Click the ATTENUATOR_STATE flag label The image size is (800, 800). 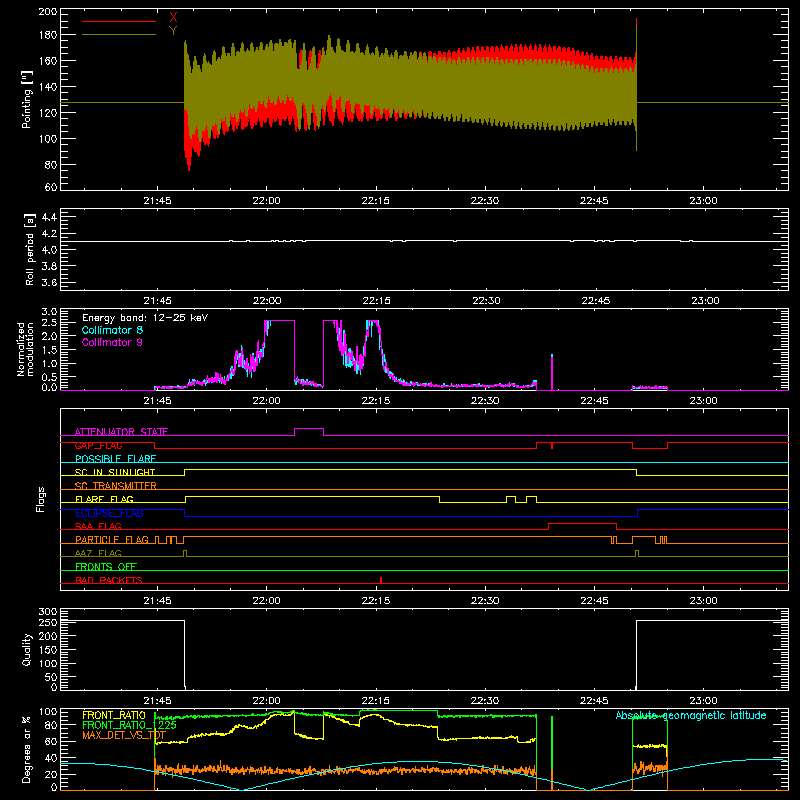coord(121,432)
